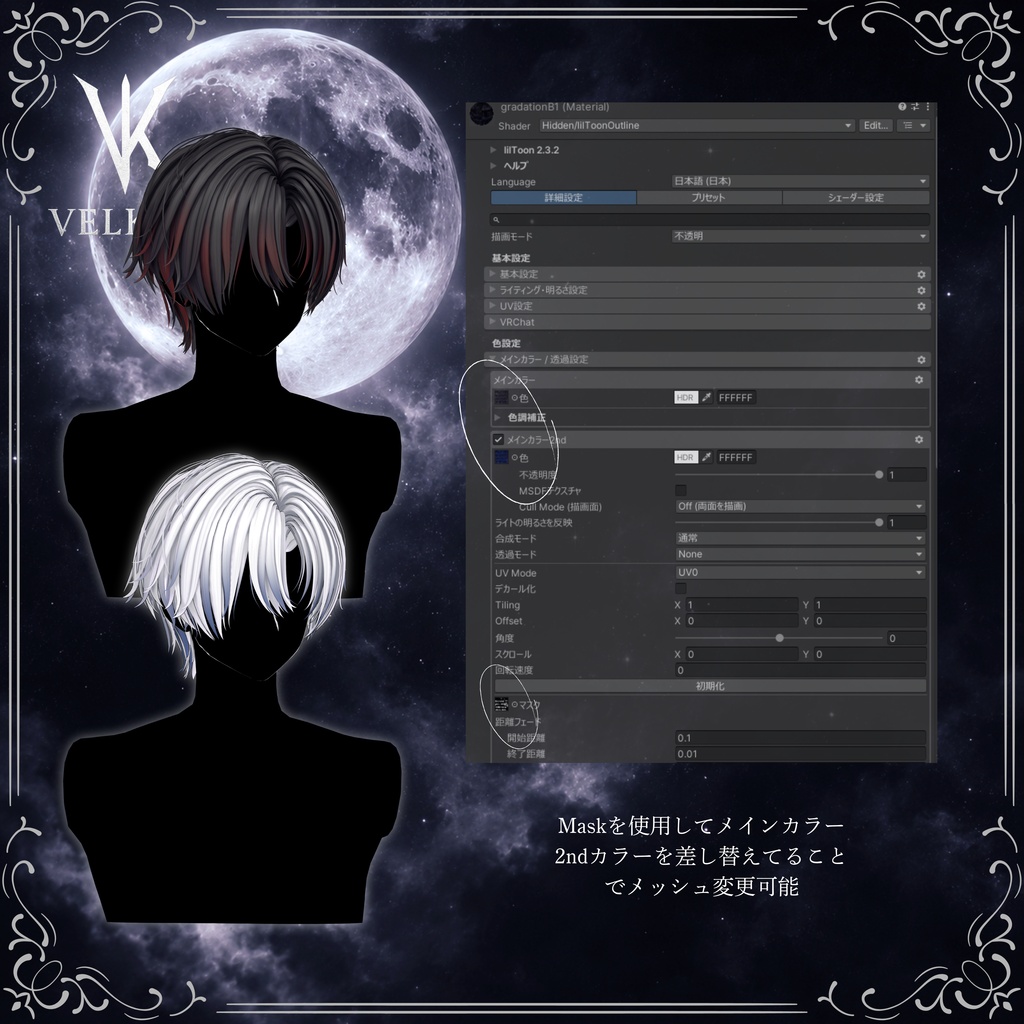This screenshot has height=1024, width=1024.
Task: Click the 終了距離 0.01 field
Action: pyautogui.click(x=801, y=754)
